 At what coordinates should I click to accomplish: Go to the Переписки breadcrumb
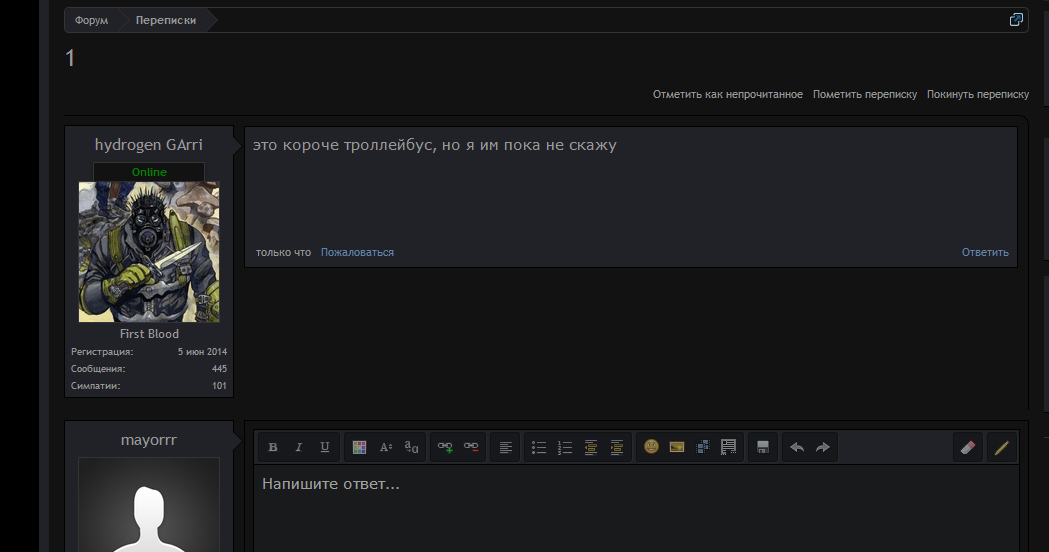[x=166, y=20]
